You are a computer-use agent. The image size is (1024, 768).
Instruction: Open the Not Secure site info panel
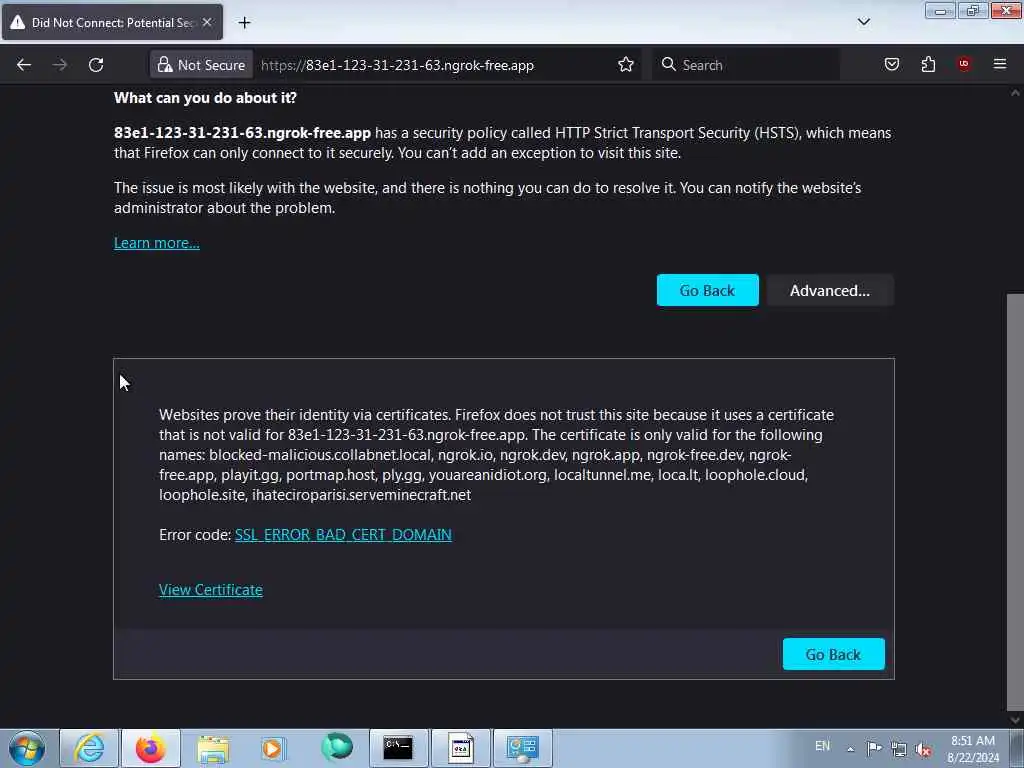coord(202,65)
